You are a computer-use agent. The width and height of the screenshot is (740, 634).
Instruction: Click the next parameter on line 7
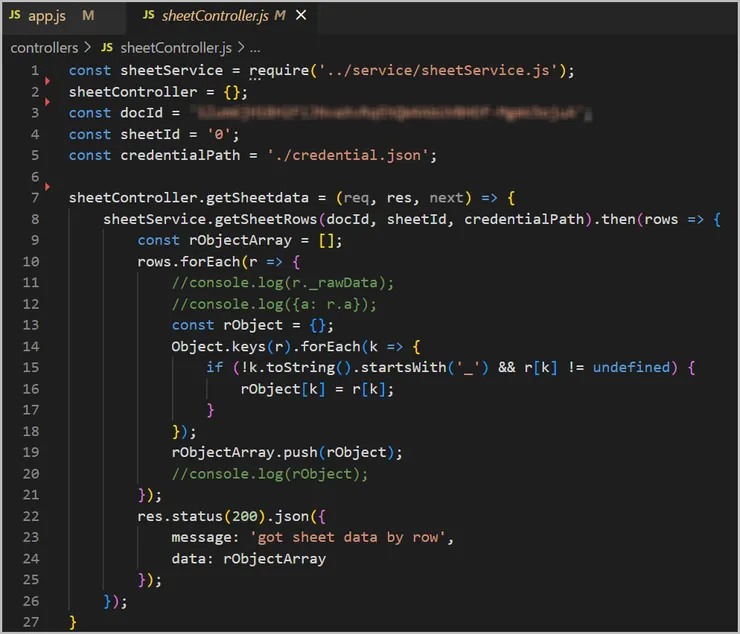click(446, 198)
